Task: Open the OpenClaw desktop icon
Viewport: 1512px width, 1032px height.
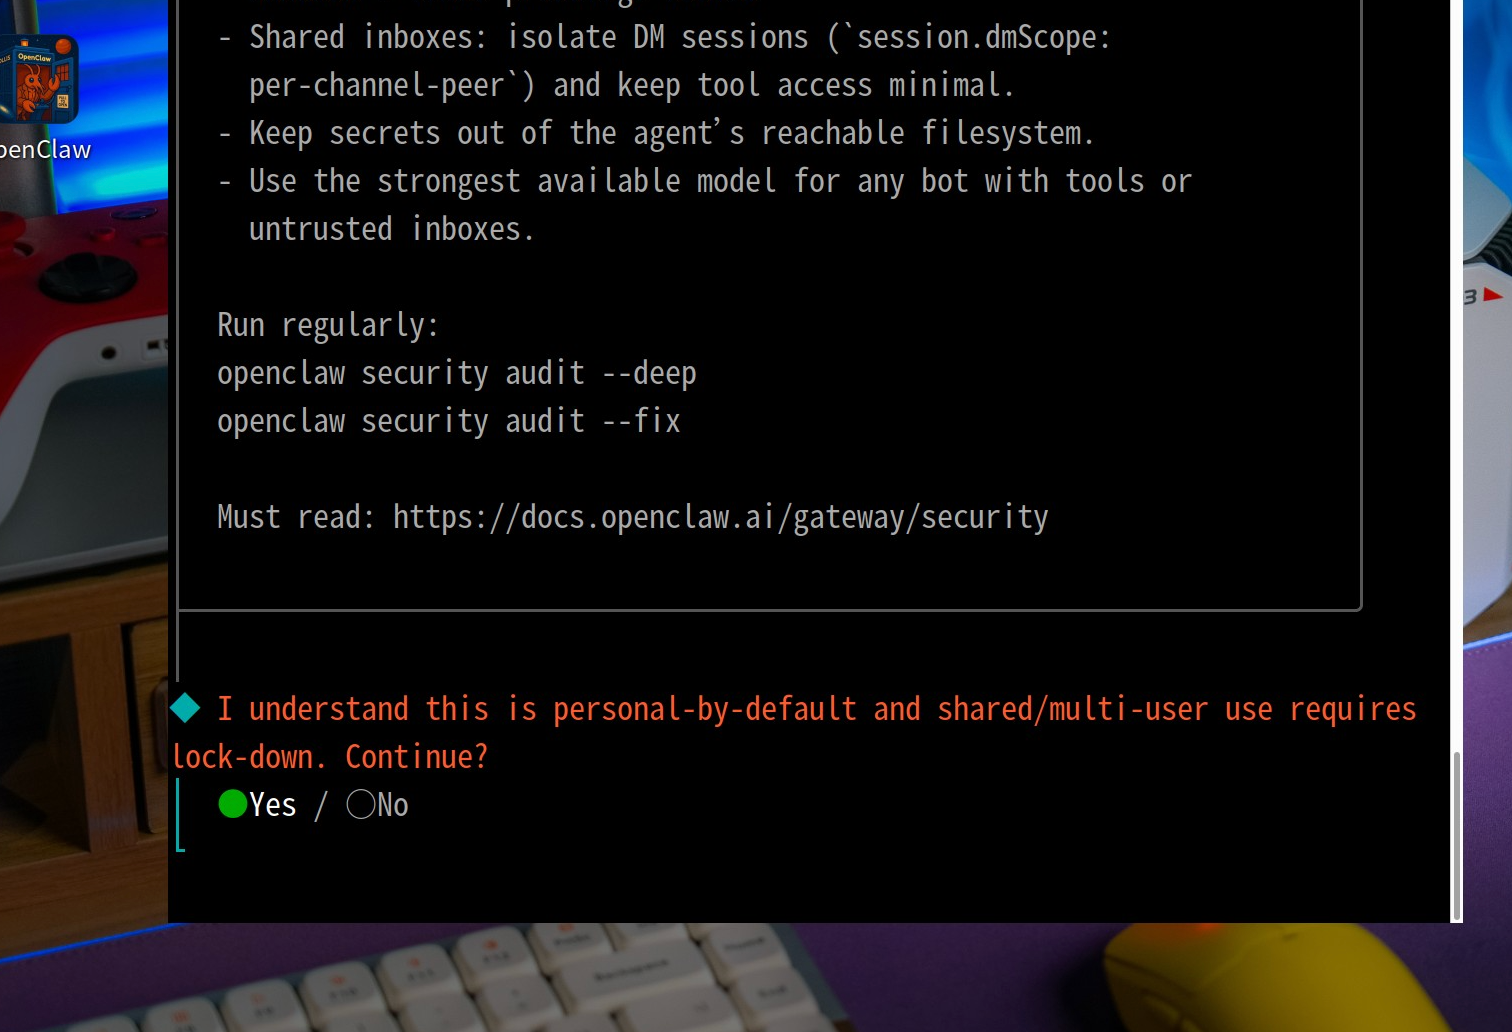Action: [38, 79]
